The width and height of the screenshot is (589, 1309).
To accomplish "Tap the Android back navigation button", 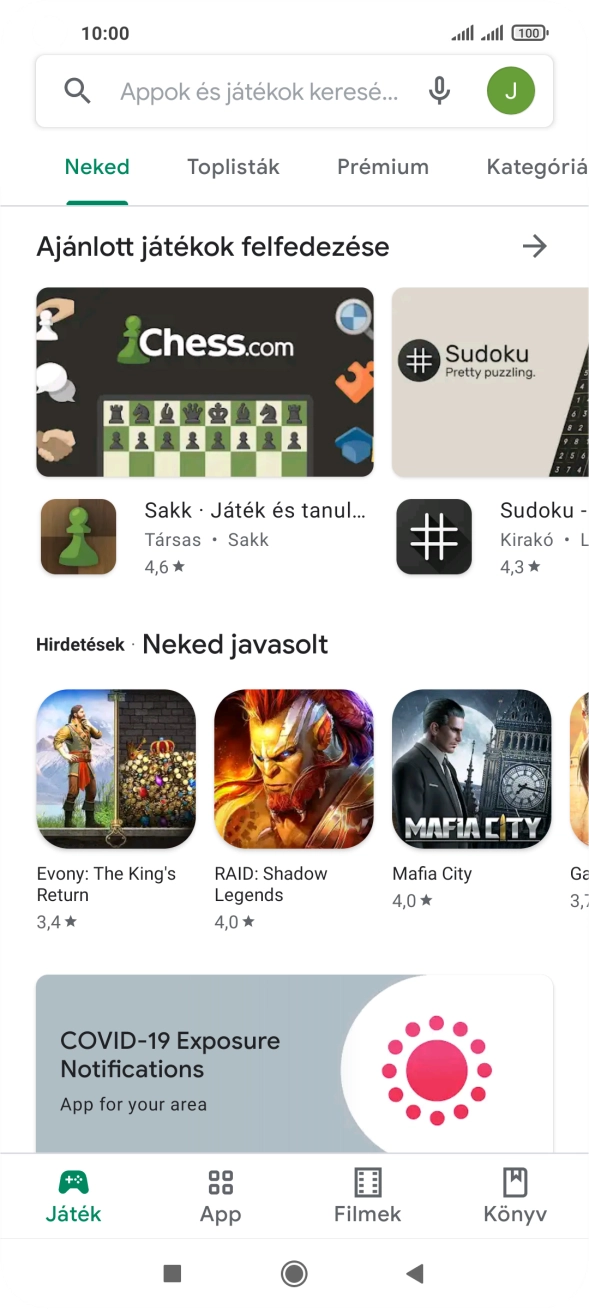I will pyautogui.click(x=415, y=1273).
